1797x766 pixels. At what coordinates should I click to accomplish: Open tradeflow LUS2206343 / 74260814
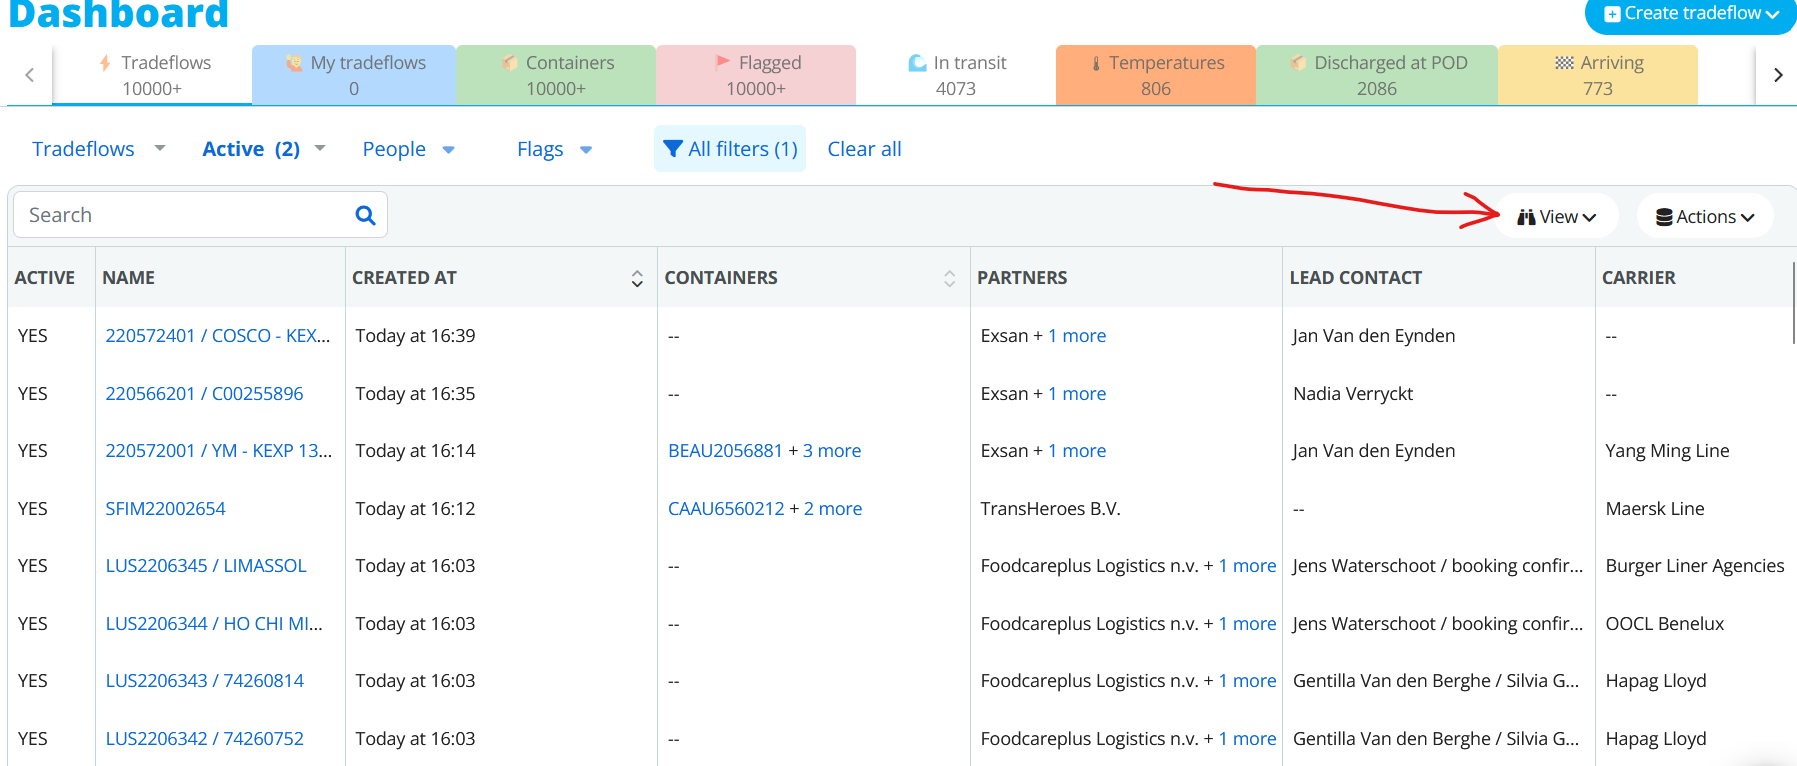point(204,681)
